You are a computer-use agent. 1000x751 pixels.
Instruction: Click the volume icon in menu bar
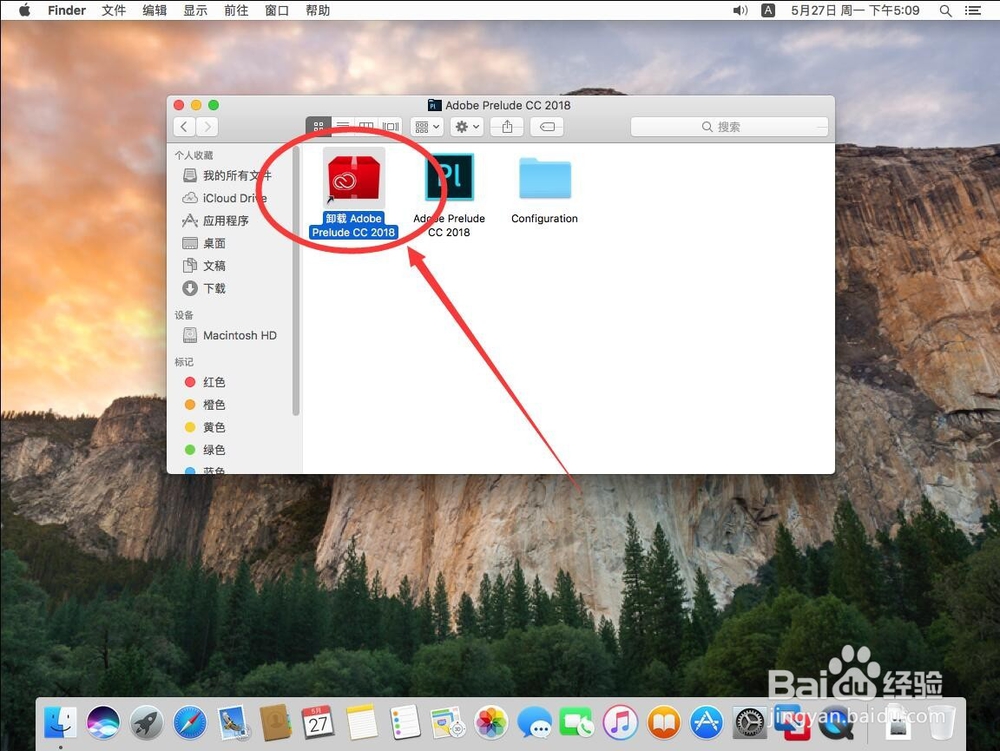pos(740,10)
